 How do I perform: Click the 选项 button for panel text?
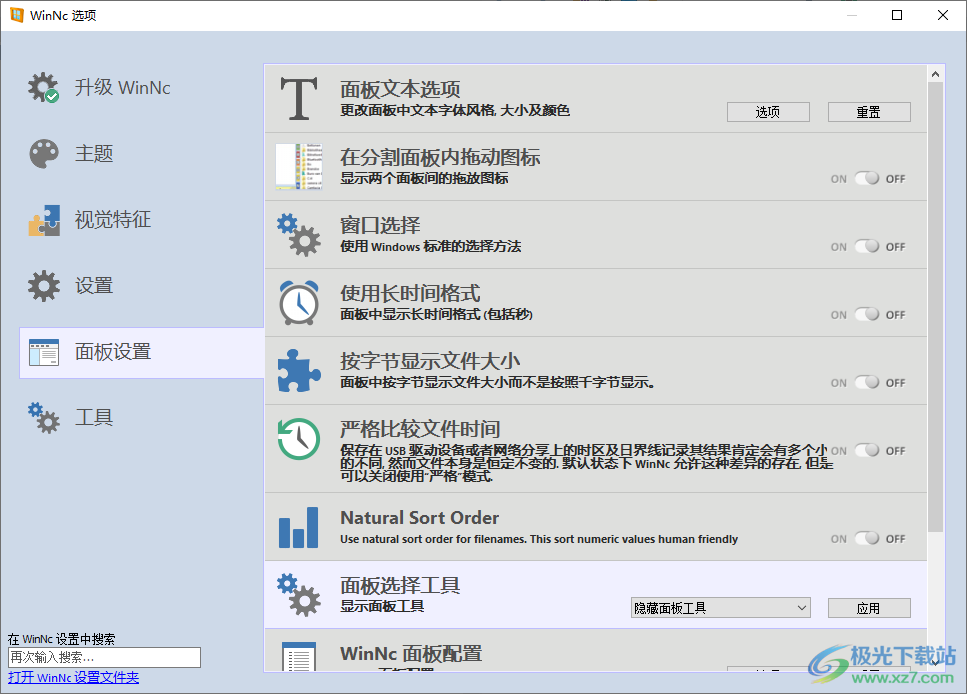click(768, 112)
